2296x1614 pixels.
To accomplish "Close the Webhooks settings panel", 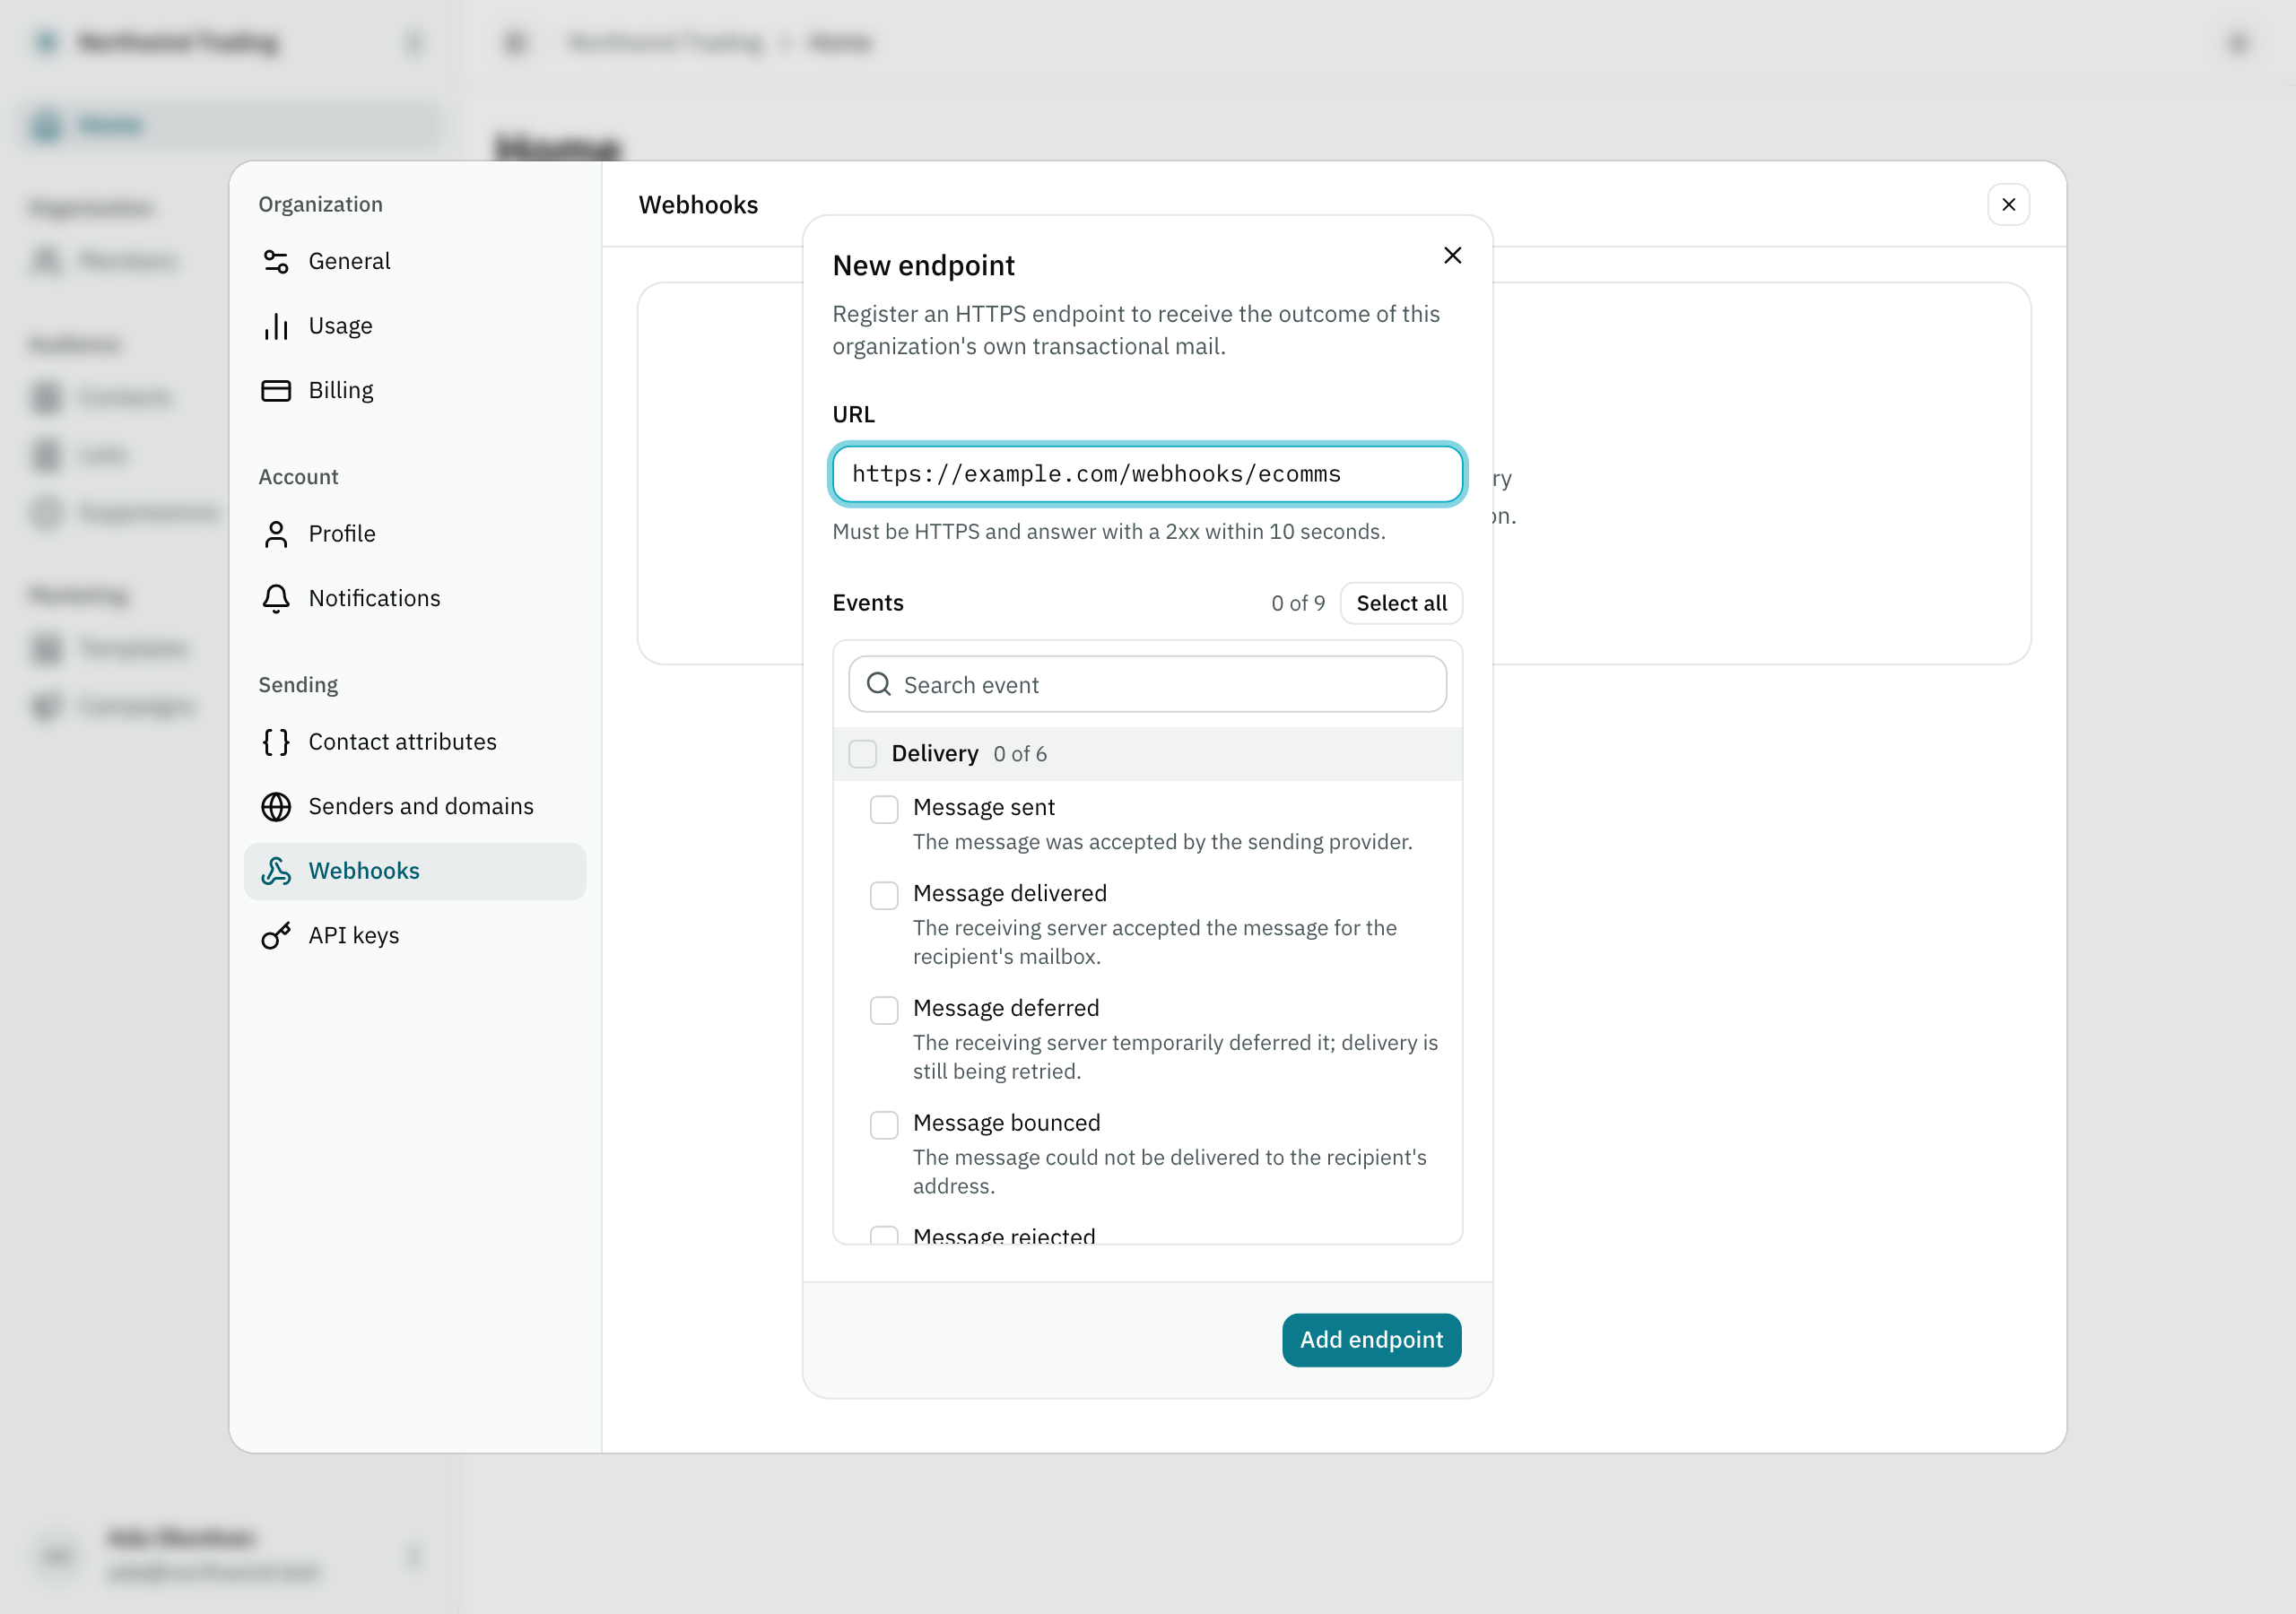I will tap(2008, 205).
